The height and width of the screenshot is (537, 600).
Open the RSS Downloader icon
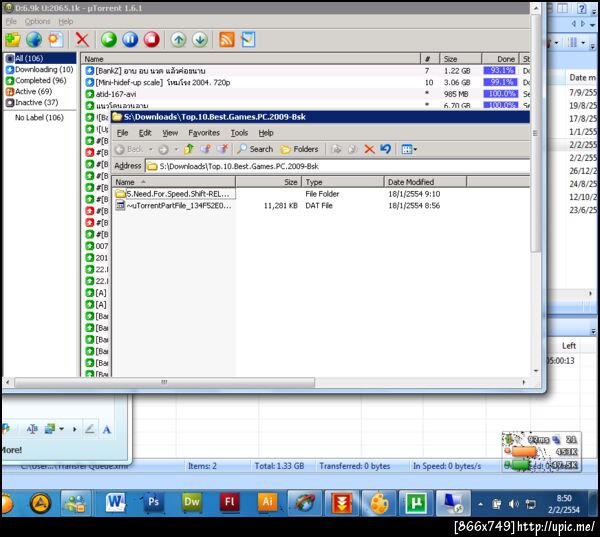click(227, 39)
